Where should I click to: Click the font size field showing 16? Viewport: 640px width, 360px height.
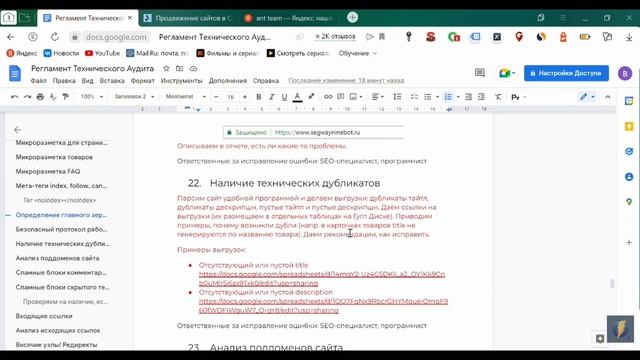tap(231, 97)
